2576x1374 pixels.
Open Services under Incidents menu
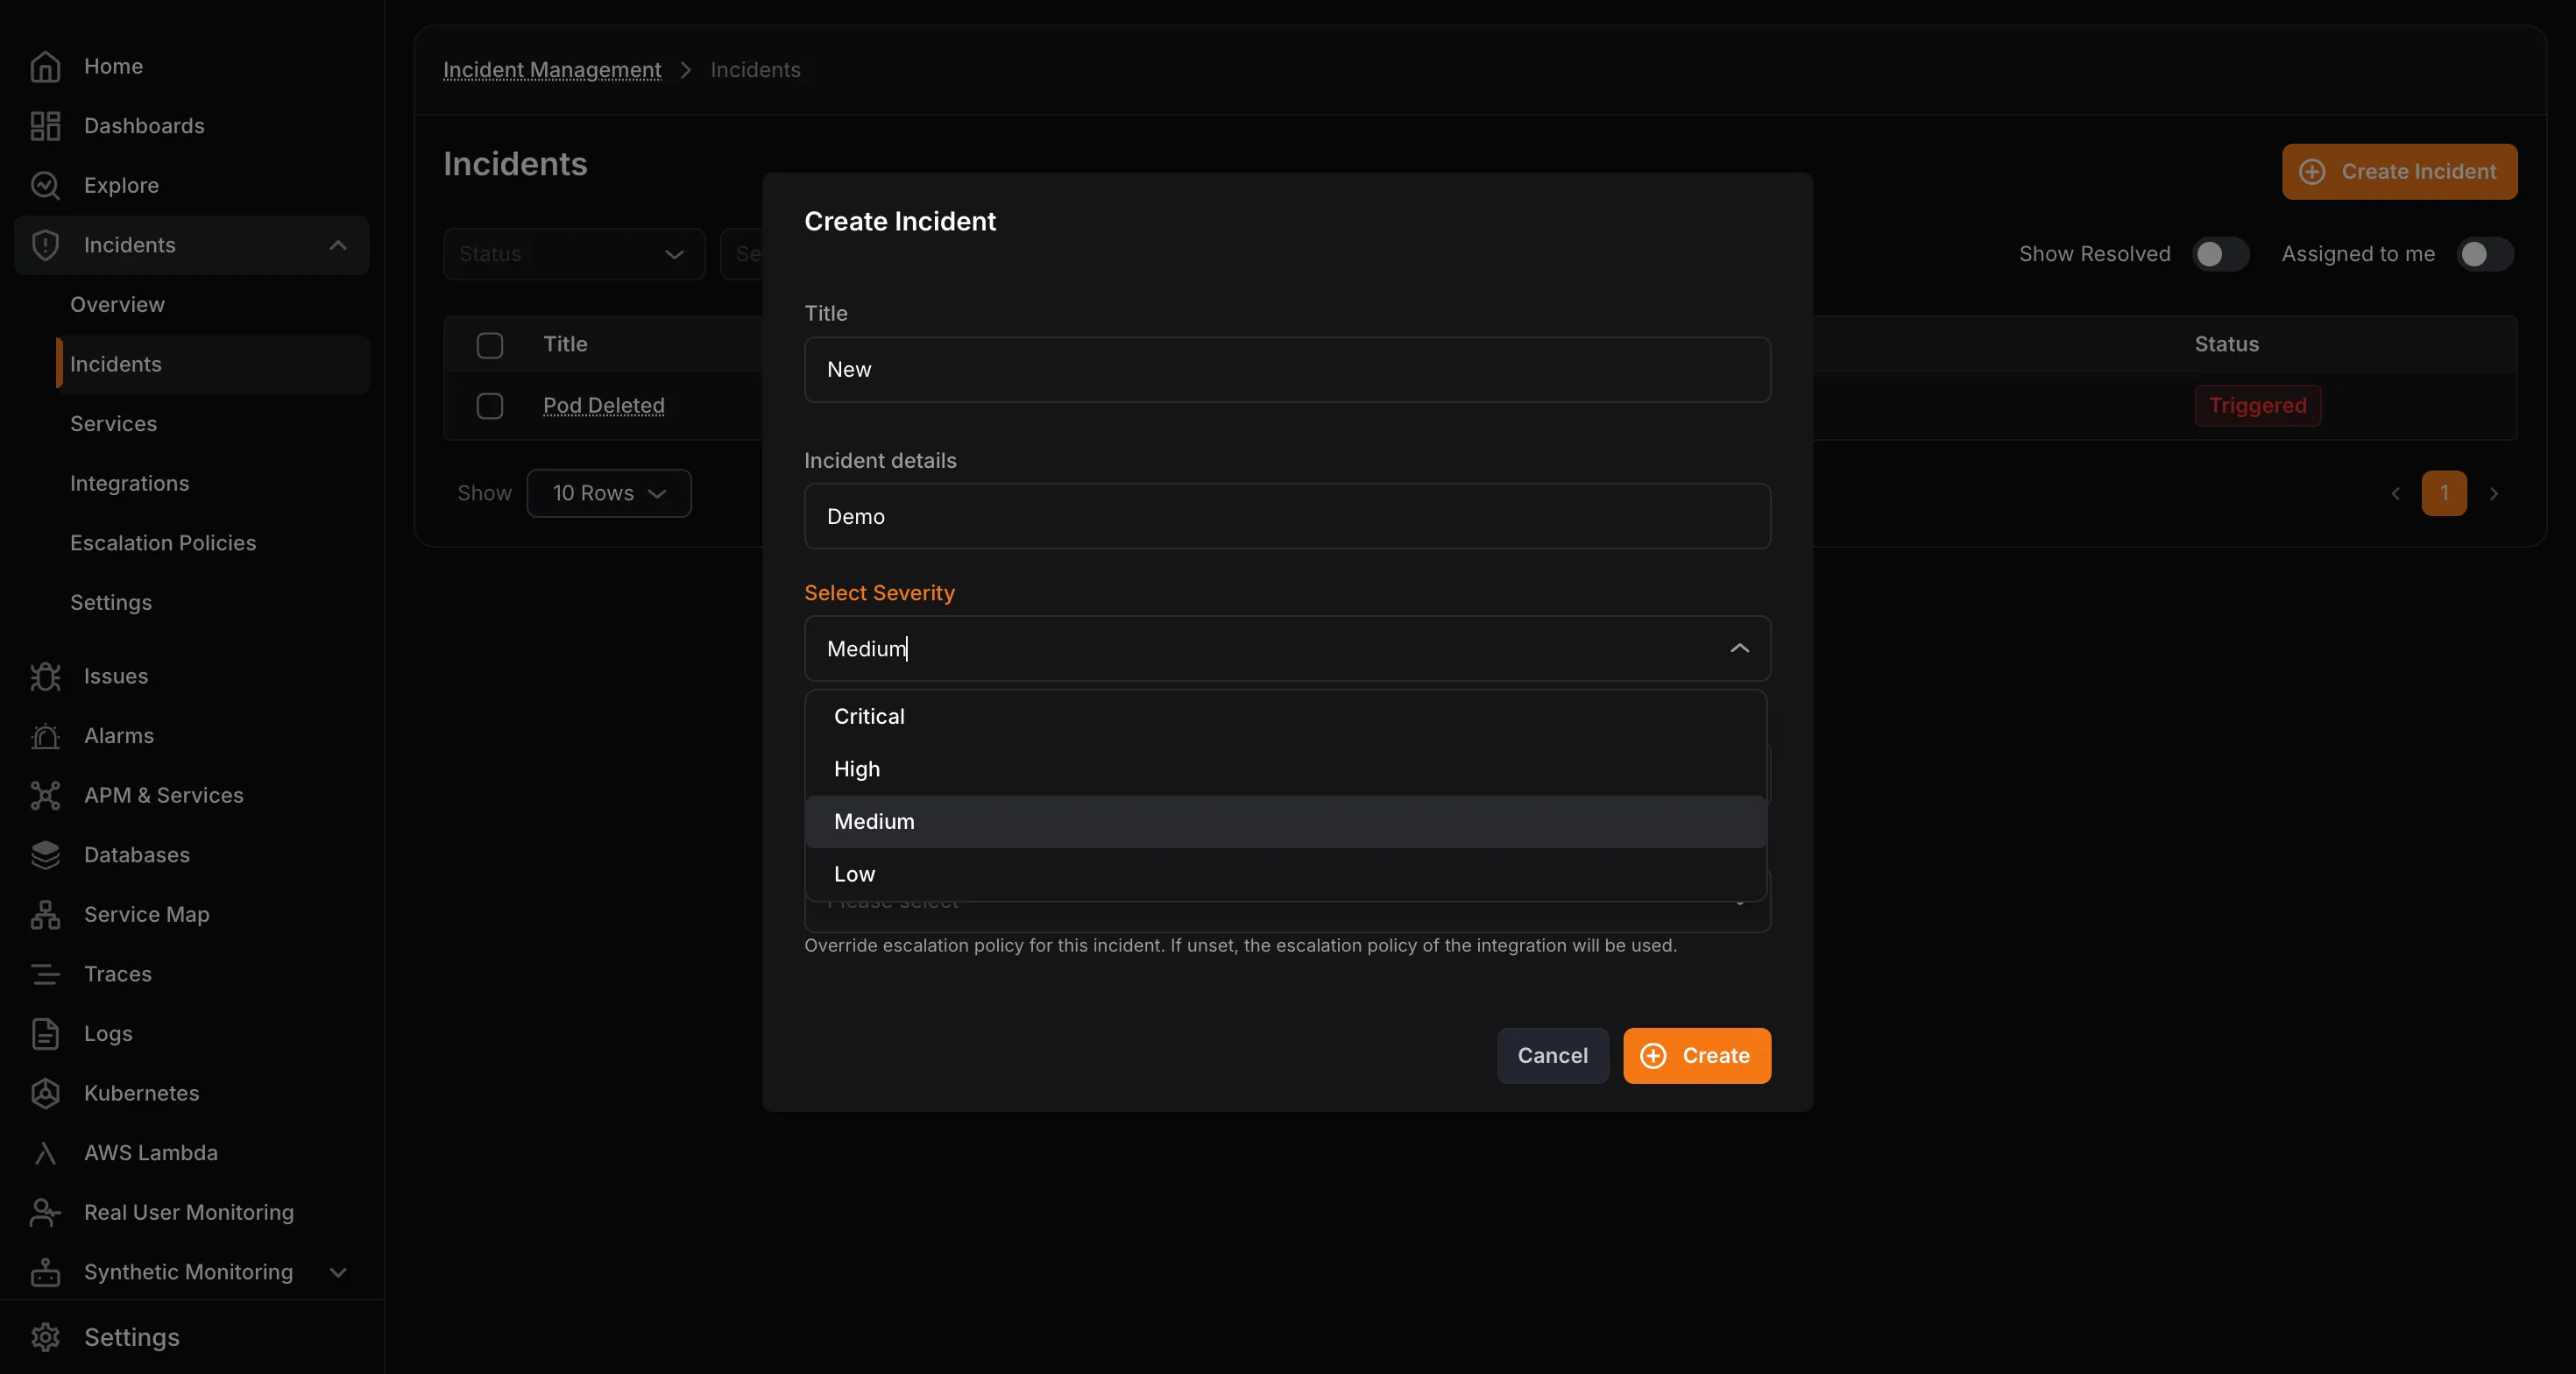113,424
